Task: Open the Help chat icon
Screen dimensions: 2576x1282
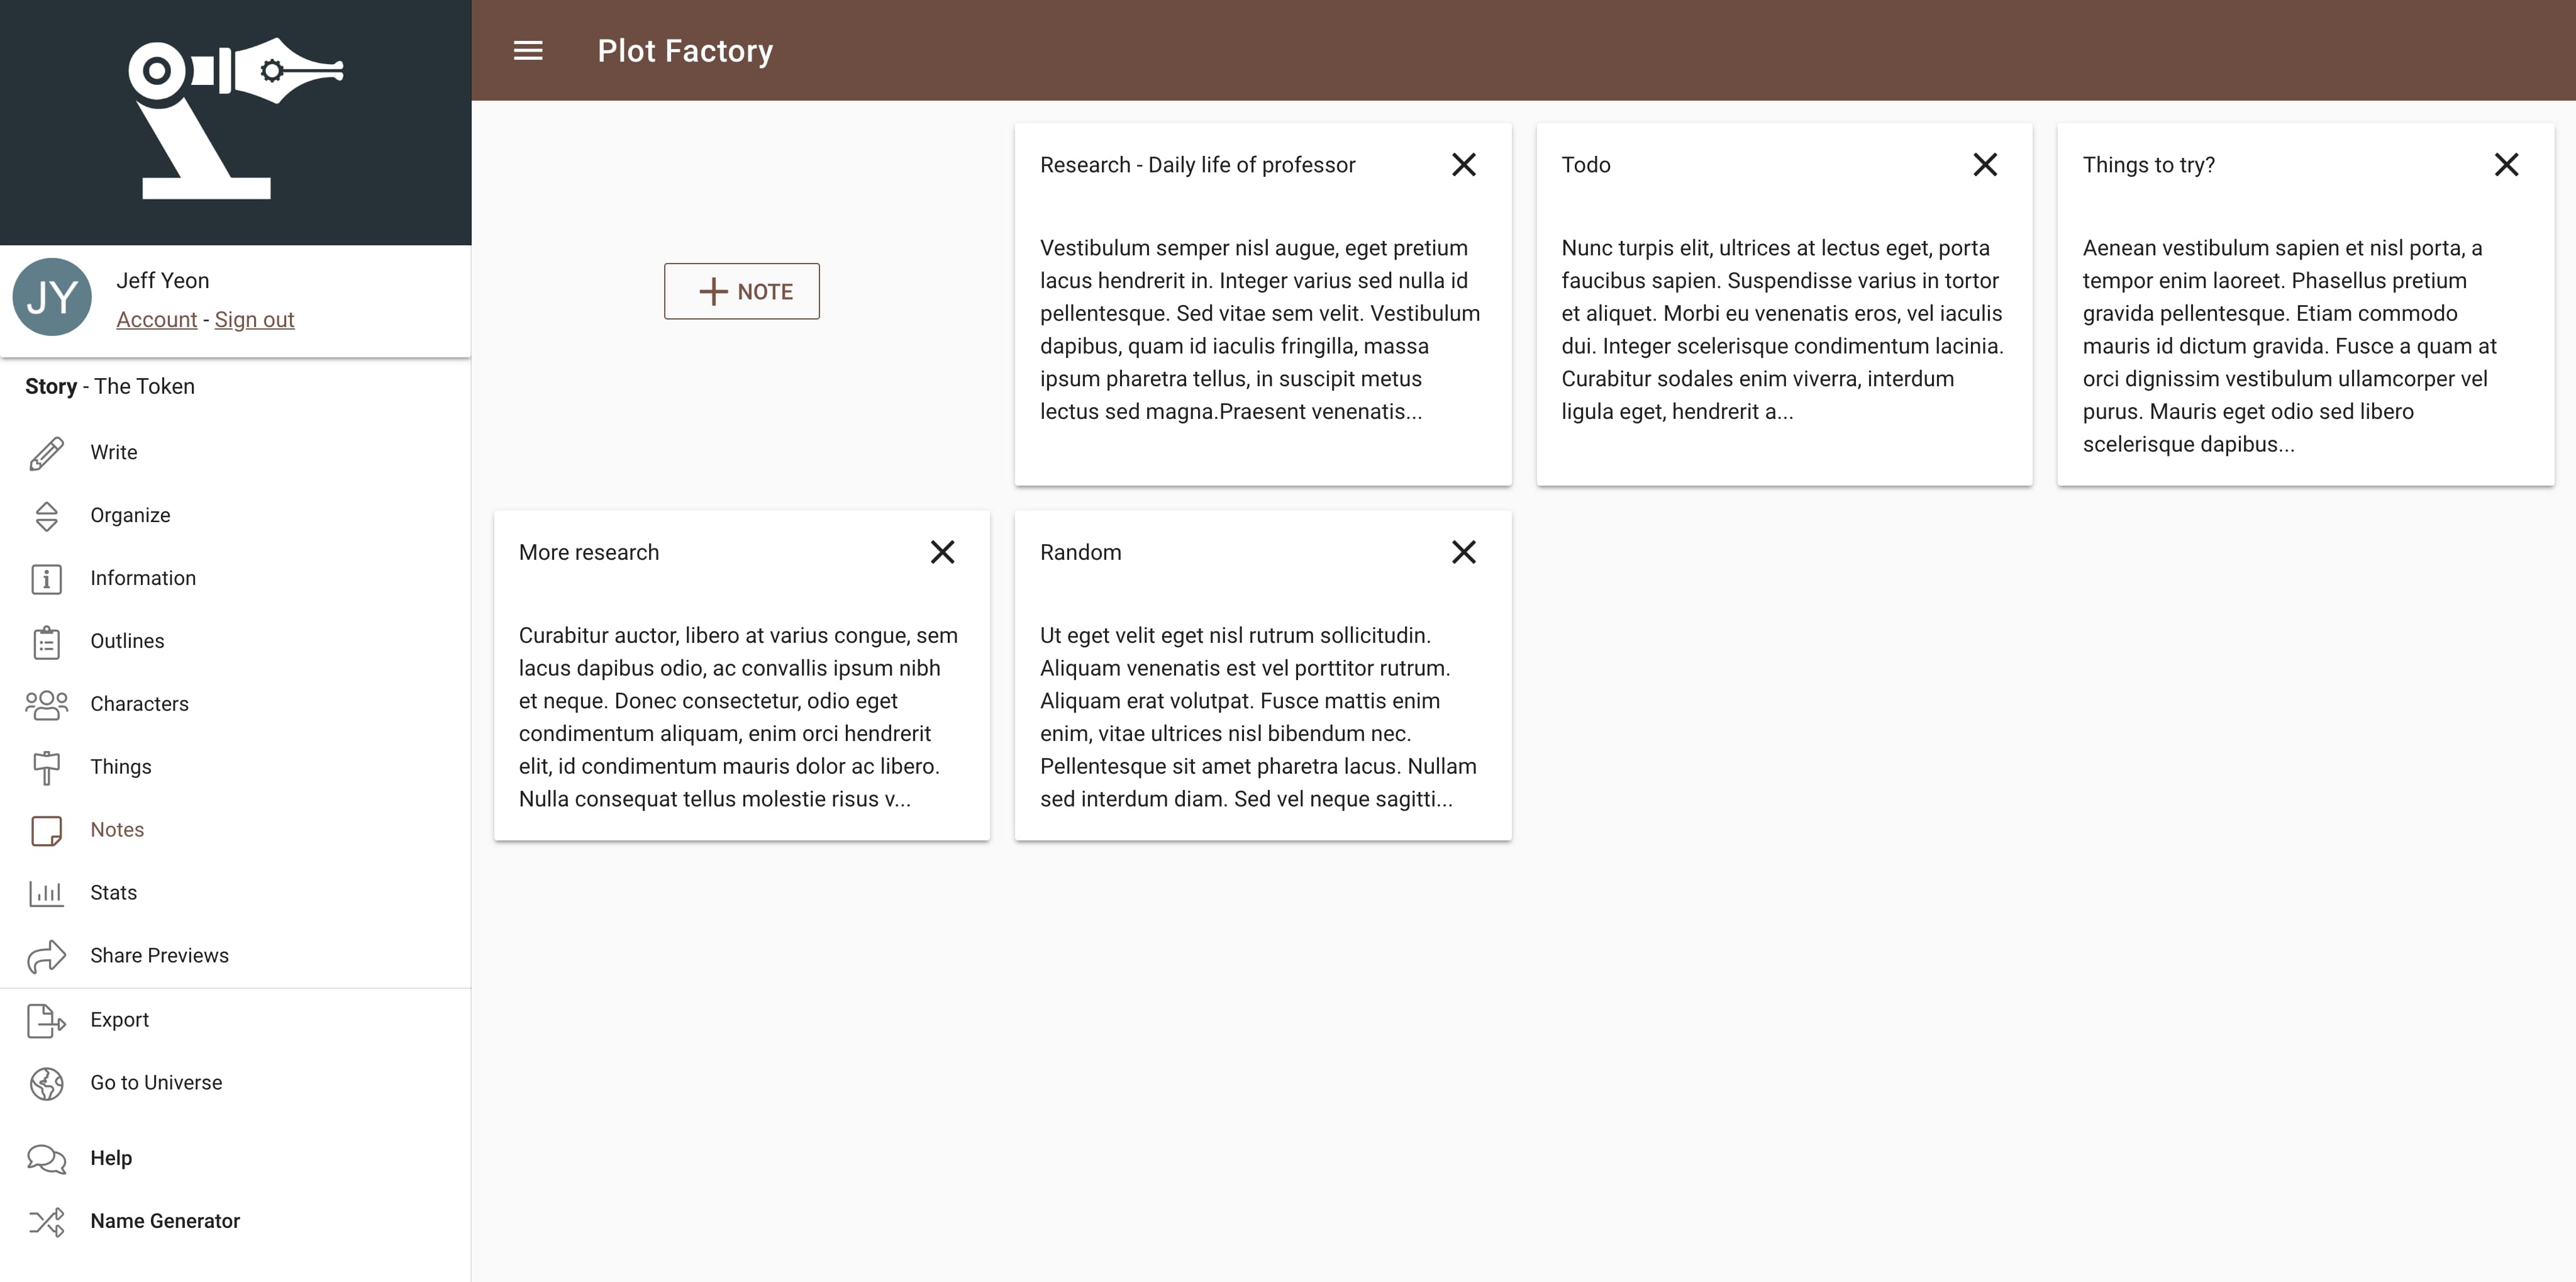Action: [46, 1158]
